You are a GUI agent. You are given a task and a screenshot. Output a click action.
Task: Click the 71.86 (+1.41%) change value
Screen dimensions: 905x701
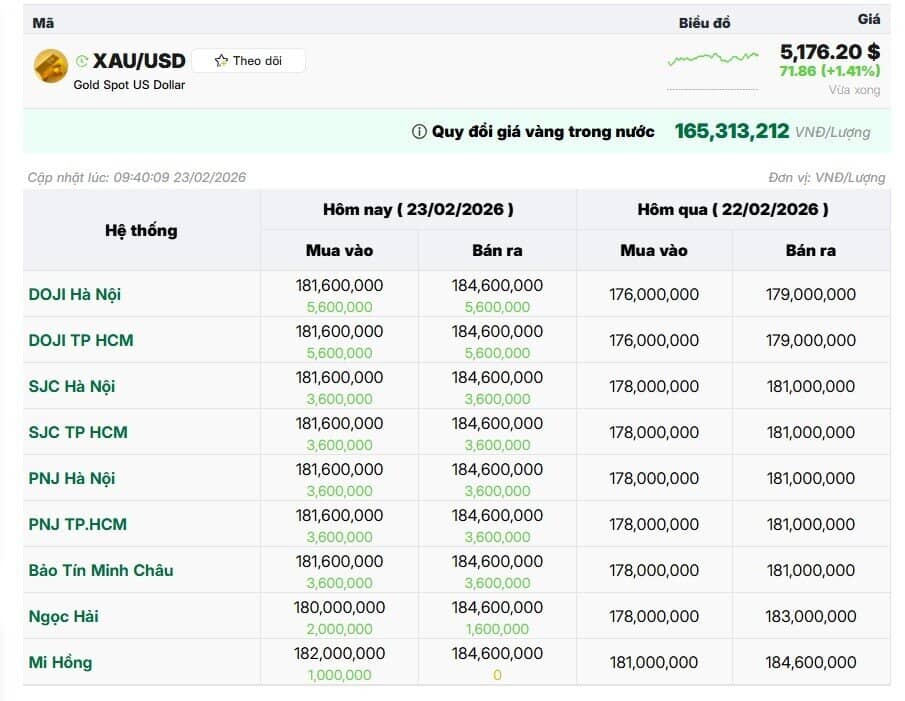(830, 71)
